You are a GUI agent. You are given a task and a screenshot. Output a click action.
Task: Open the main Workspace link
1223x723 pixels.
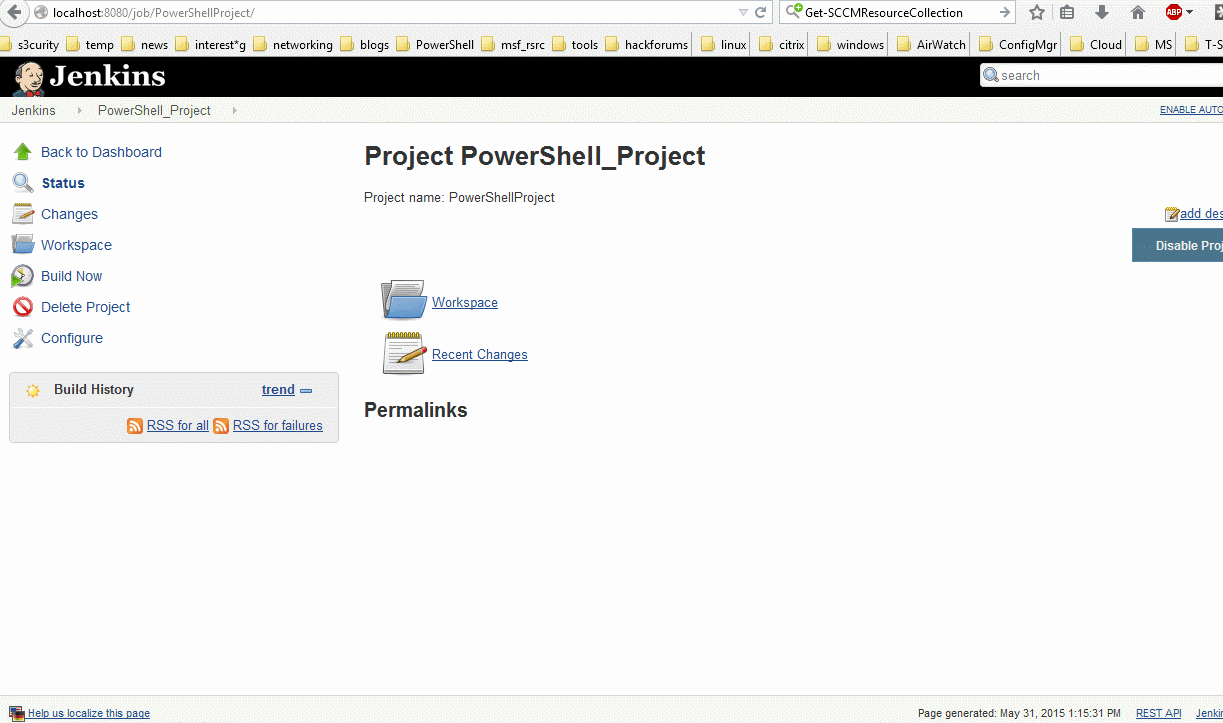[x=465, y=303]
